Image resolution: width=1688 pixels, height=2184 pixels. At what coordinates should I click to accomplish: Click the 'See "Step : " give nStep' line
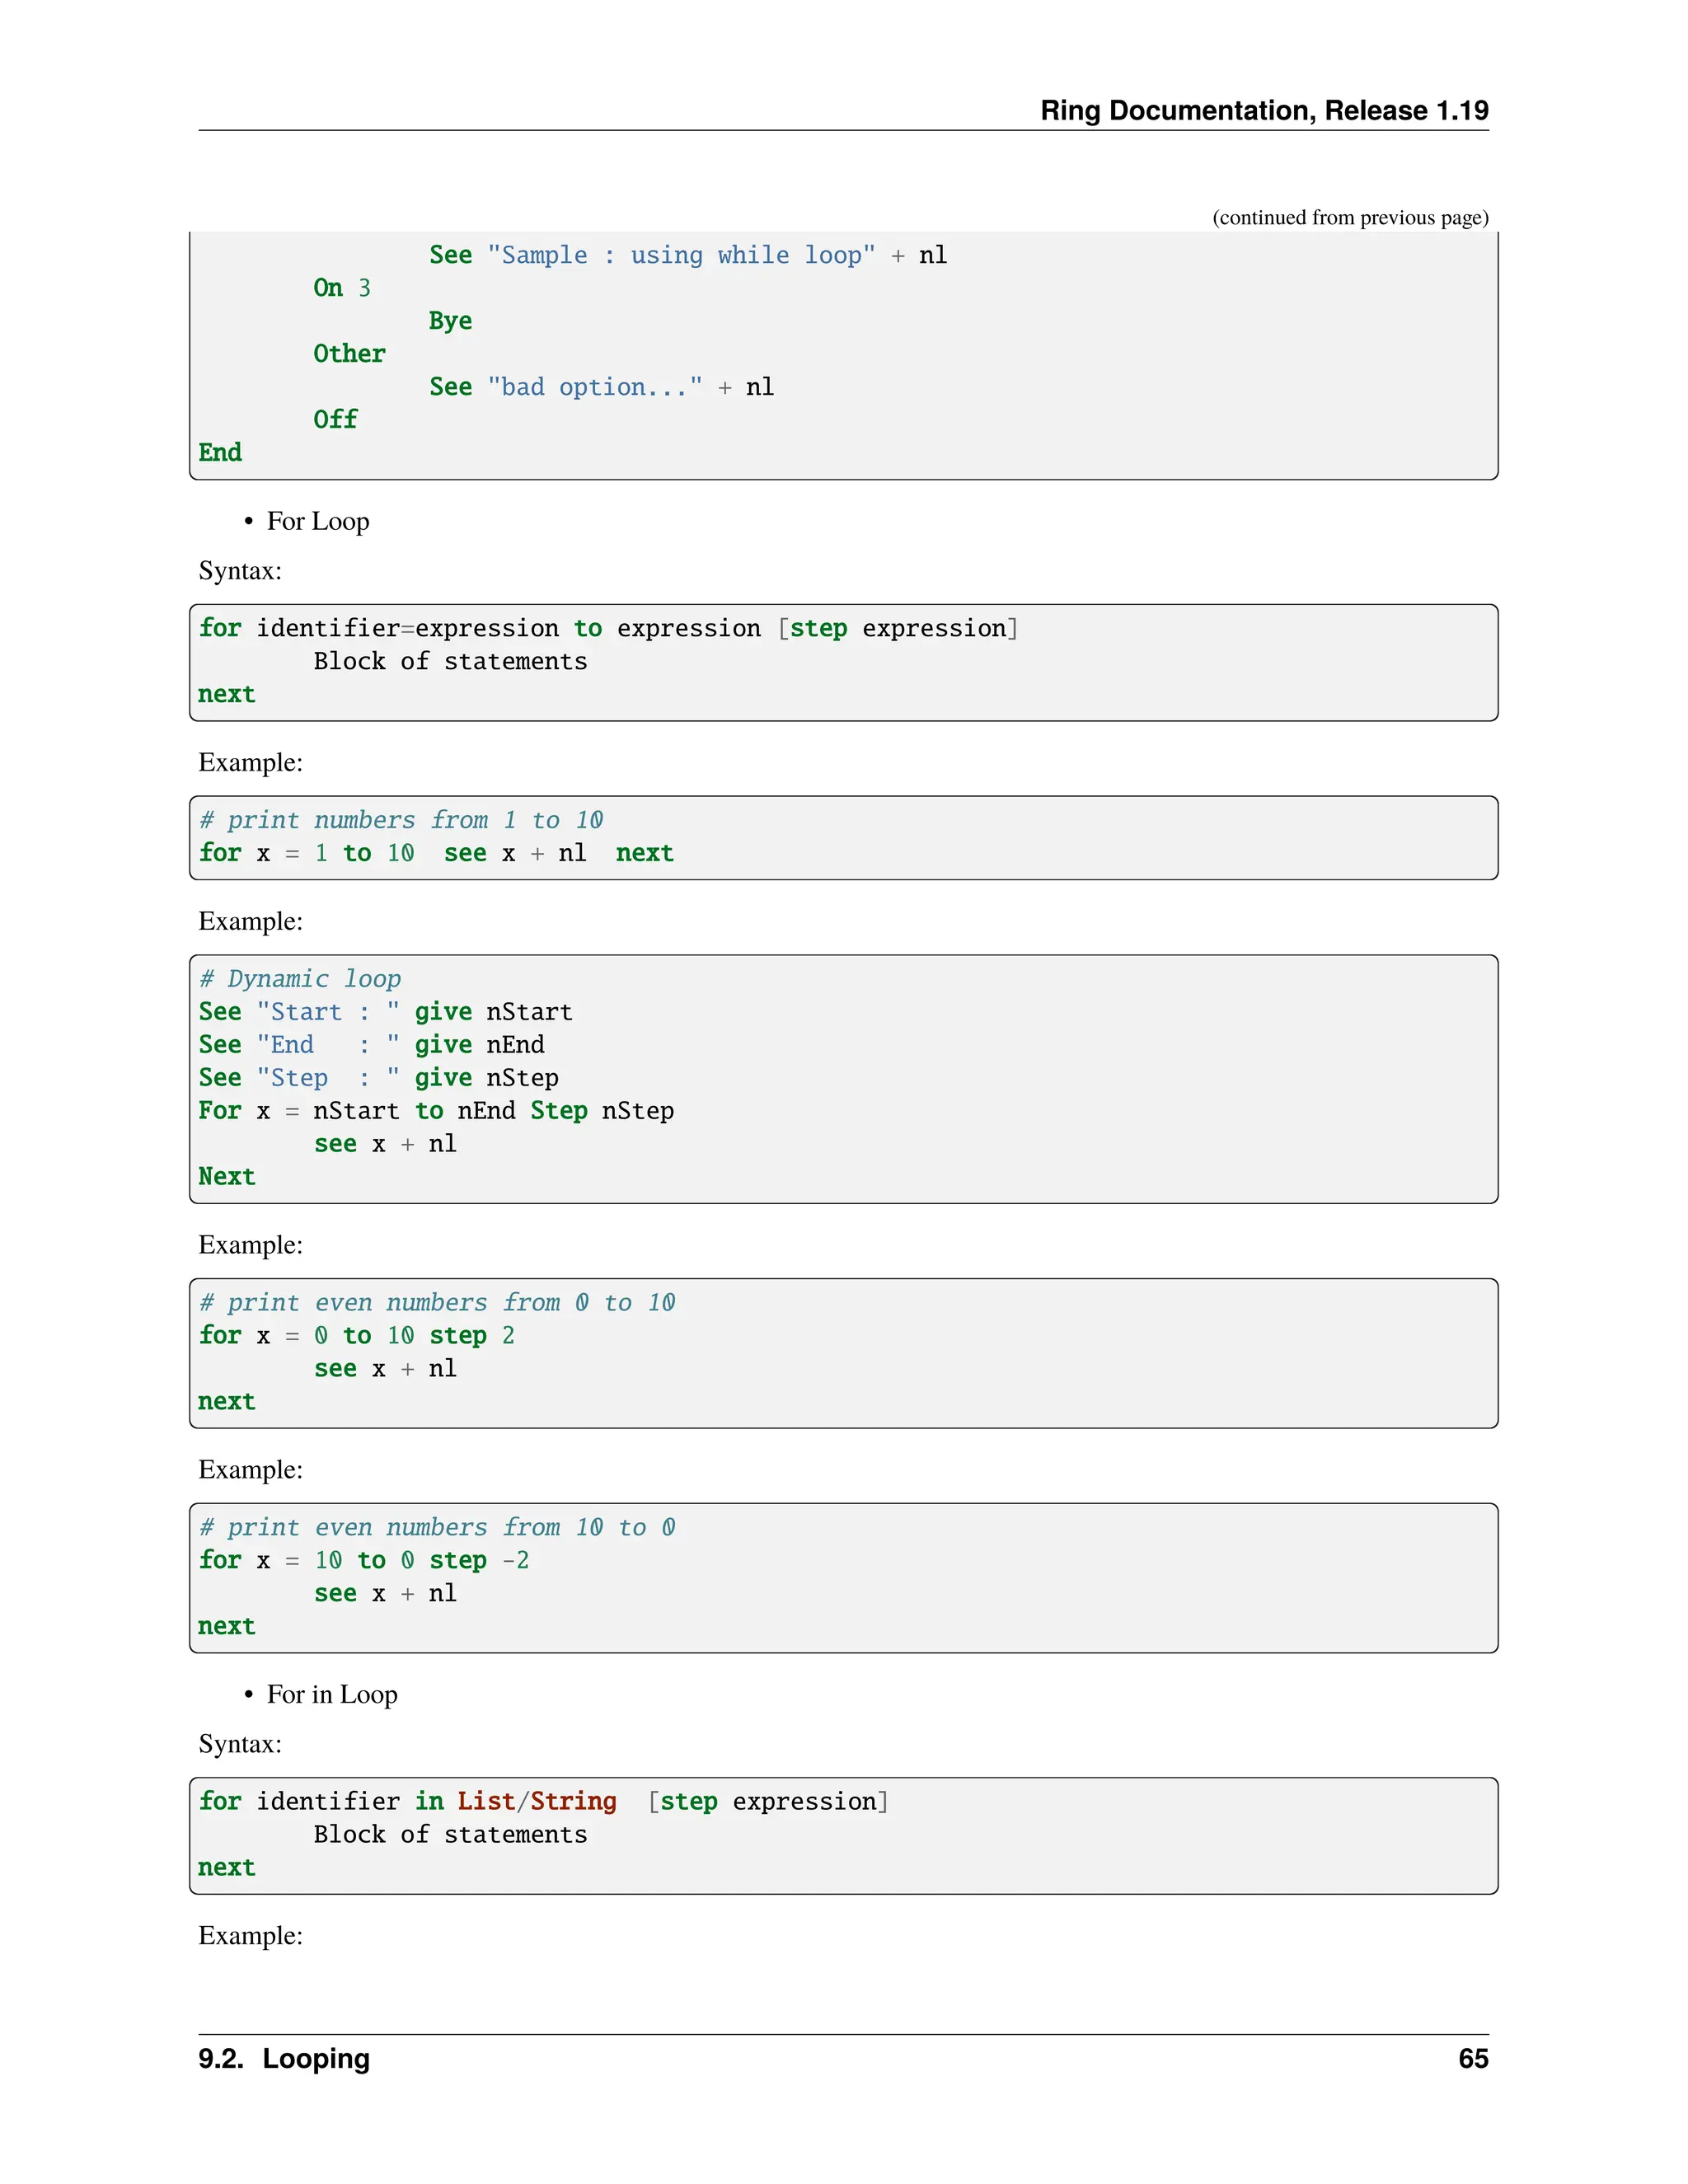[379, 1078]
